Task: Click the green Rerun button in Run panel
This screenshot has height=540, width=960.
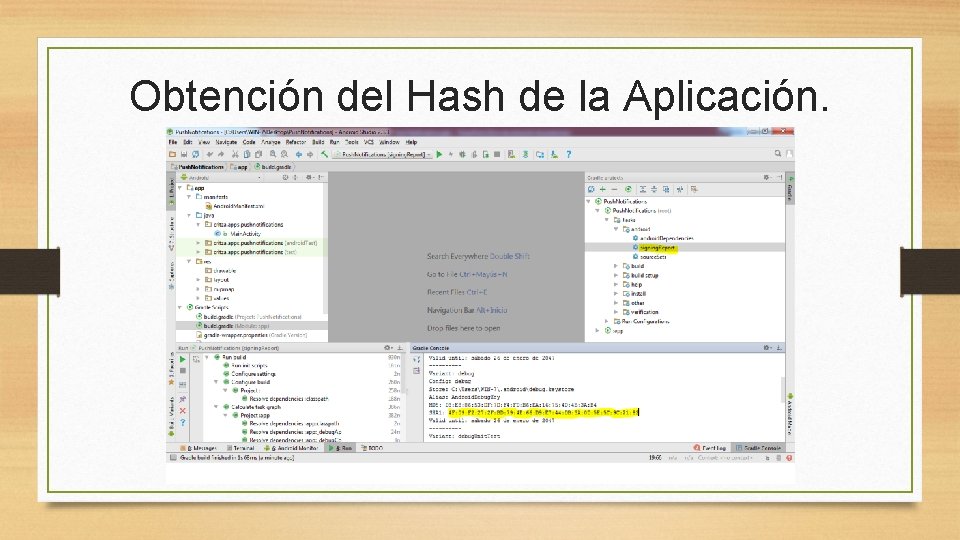Action: click(x=182, y=359)
